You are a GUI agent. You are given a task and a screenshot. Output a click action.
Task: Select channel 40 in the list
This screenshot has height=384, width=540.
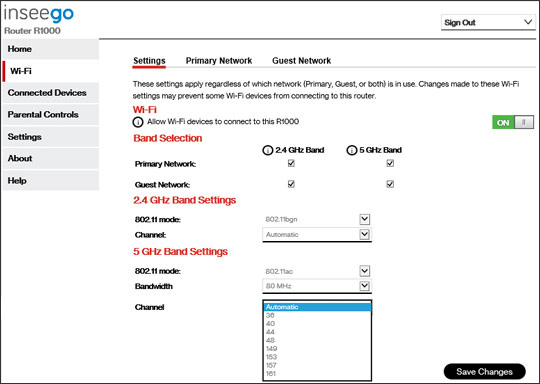click(317, 323)
